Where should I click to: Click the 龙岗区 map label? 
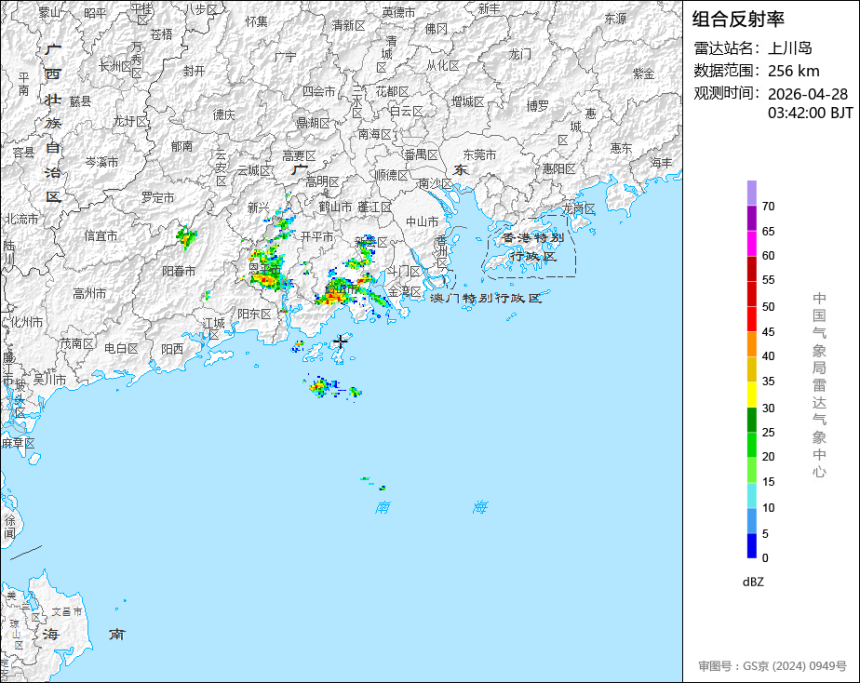[579, 208]
